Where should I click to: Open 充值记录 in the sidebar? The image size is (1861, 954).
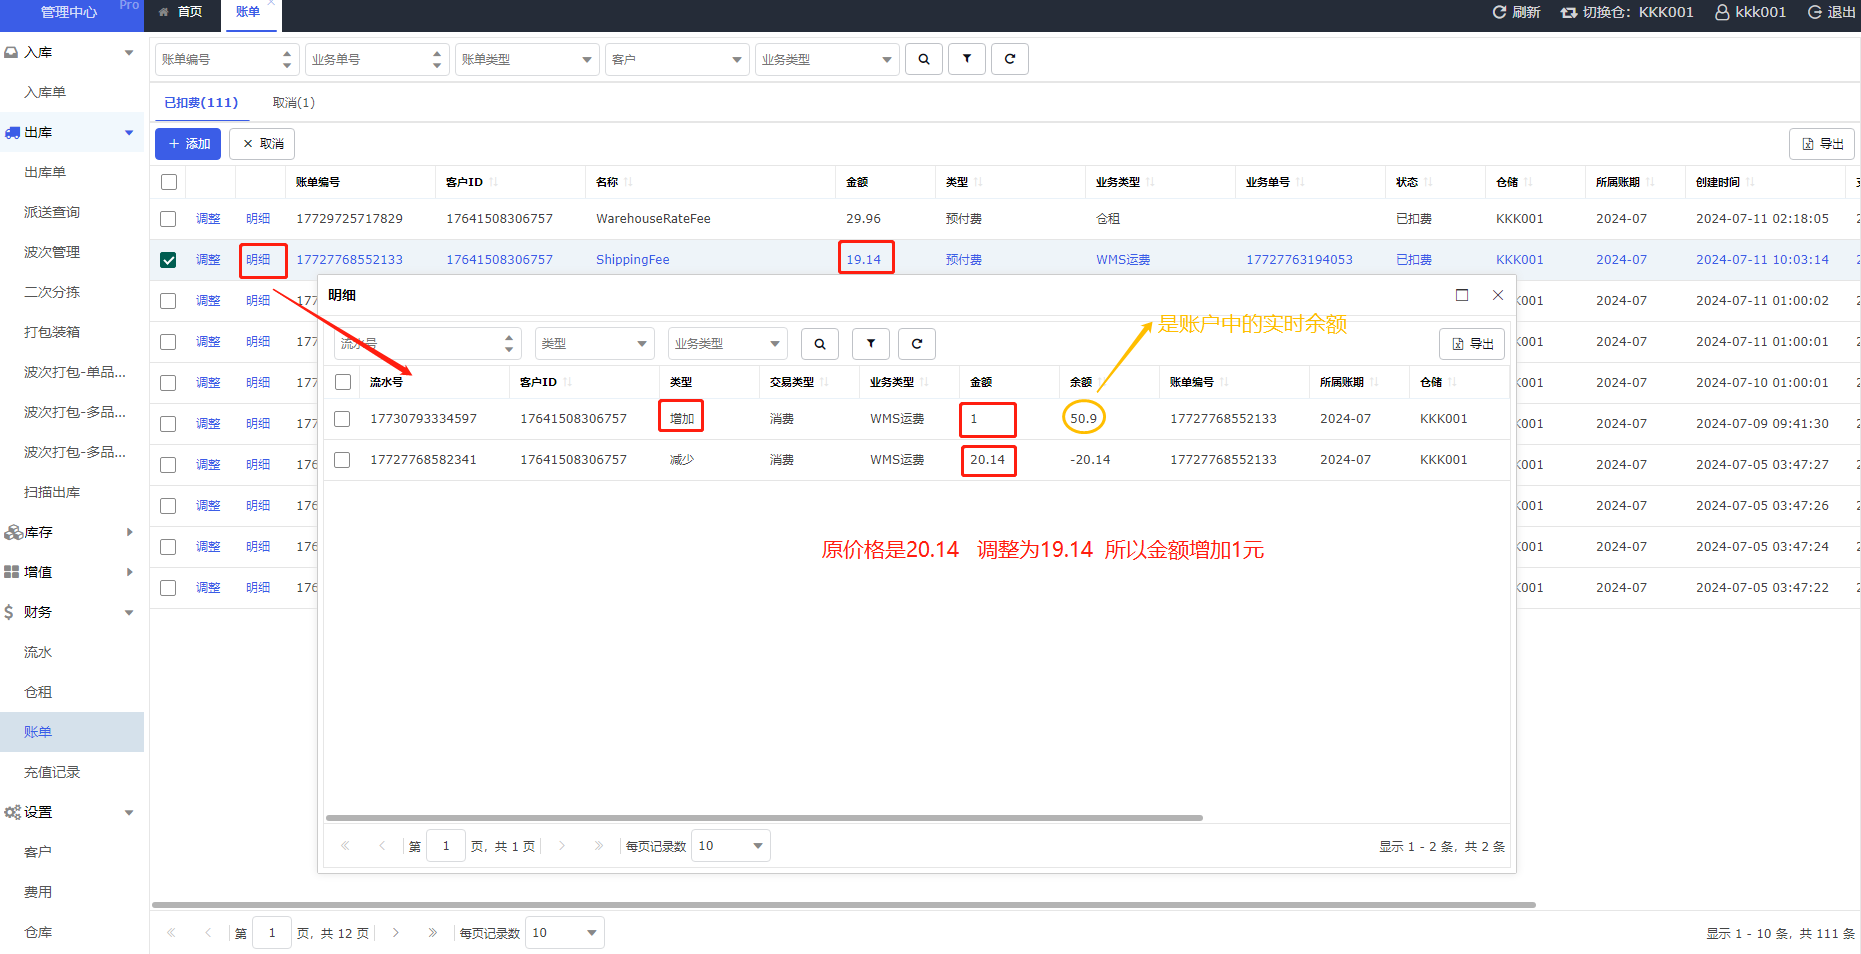click(52, 772)
